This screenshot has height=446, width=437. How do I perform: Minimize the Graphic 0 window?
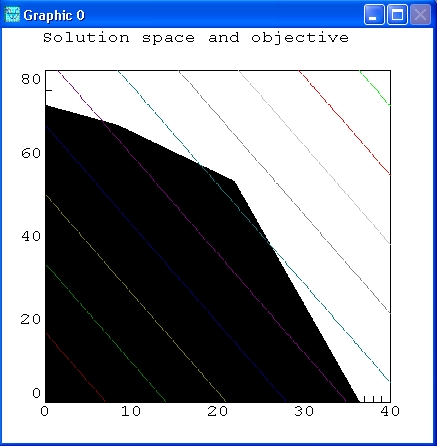[x=374, y=15]
